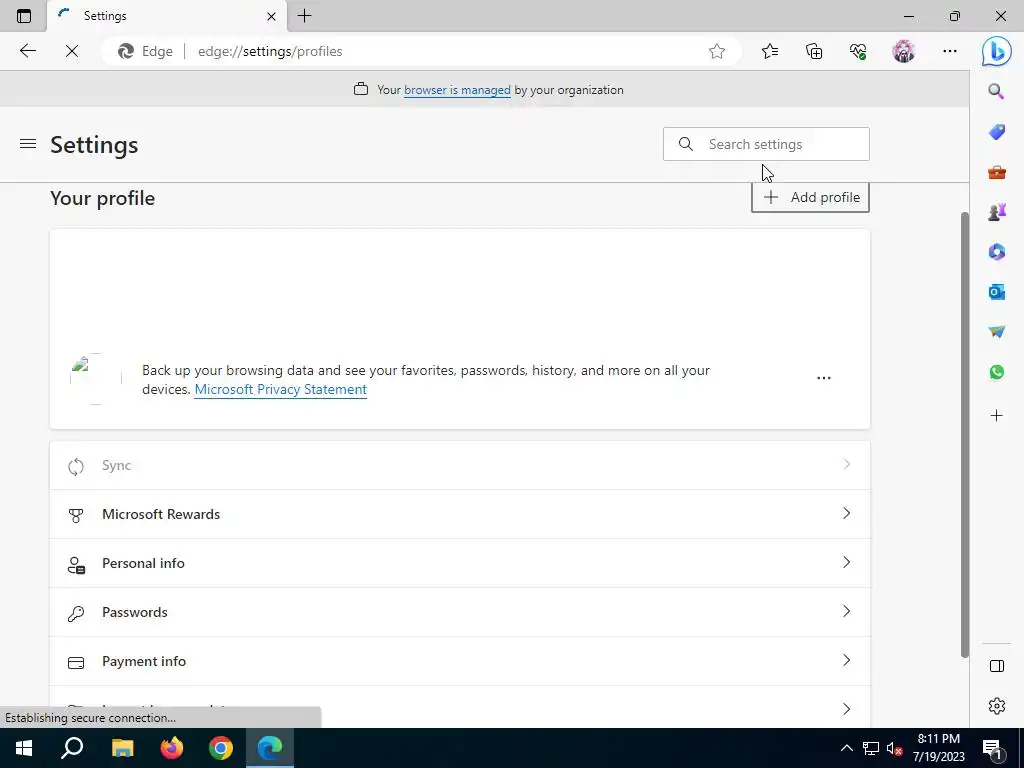Open Microsoft Rewards settings
The image size is (1024, 768).
coord(460,514)
